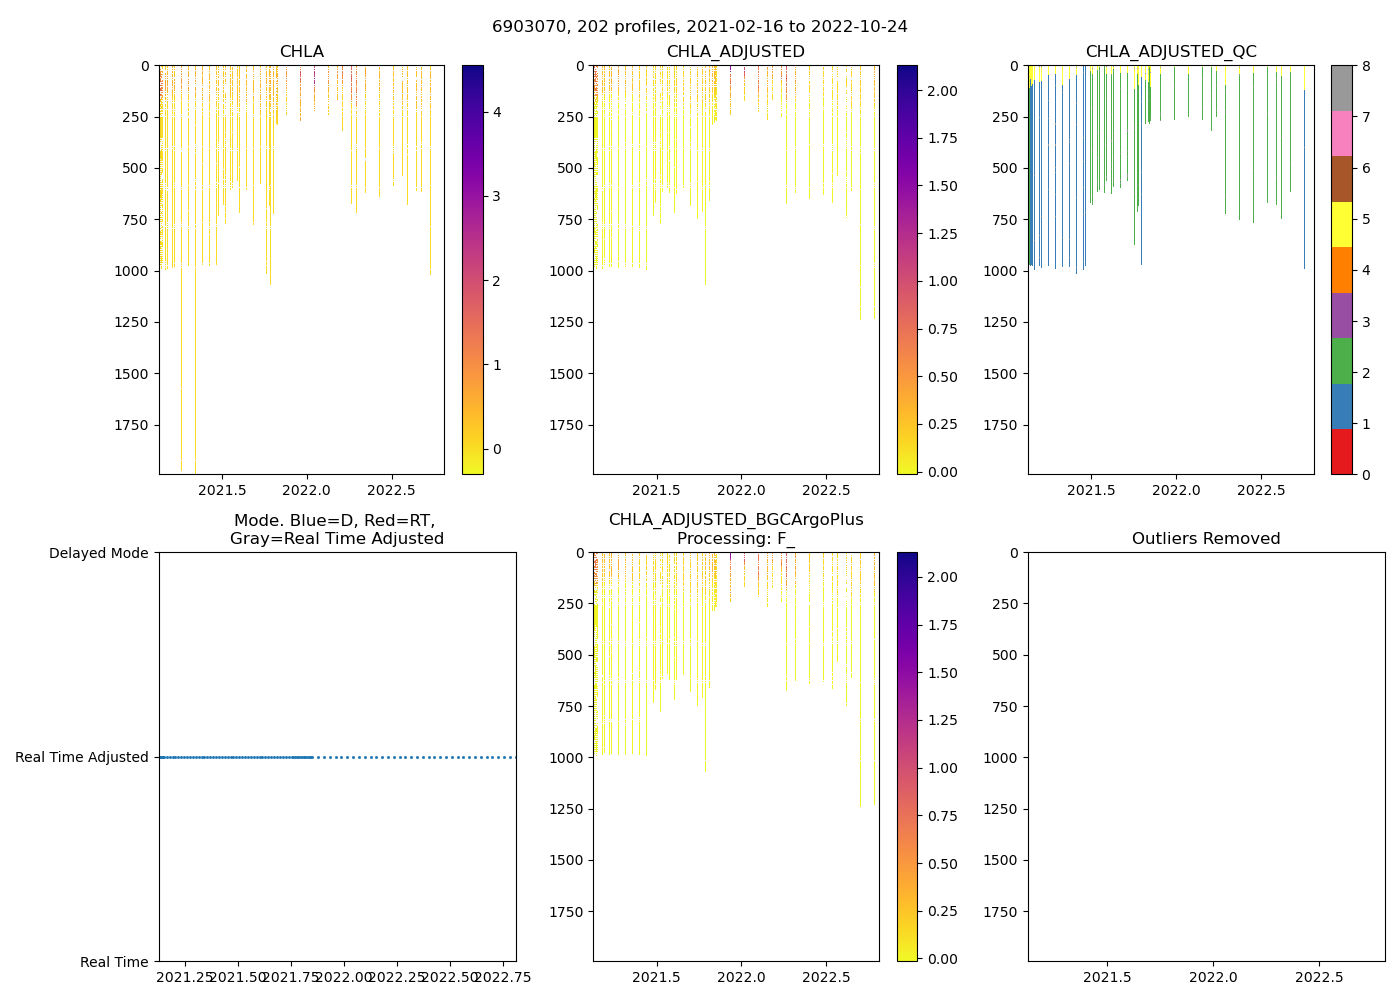
Task: Click the figure title starting with 6903070
Action: [699, 27]
